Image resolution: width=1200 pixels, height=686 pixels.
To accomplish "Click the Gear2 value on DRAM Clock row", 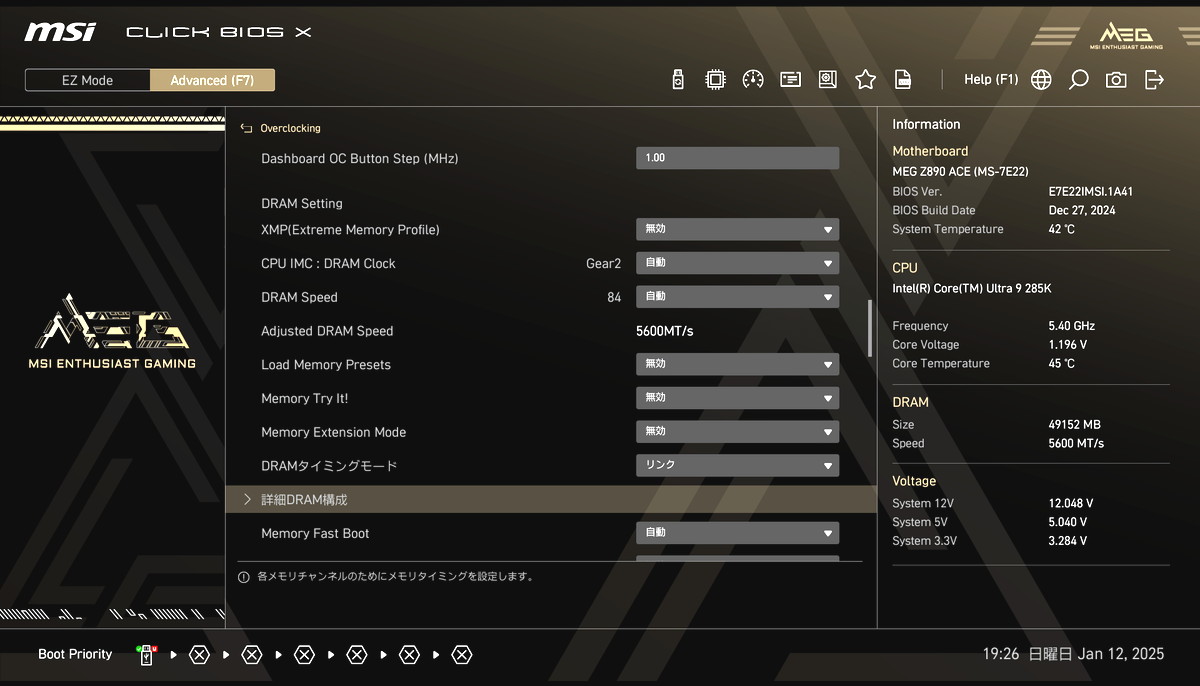I will (x=603, y=264).
